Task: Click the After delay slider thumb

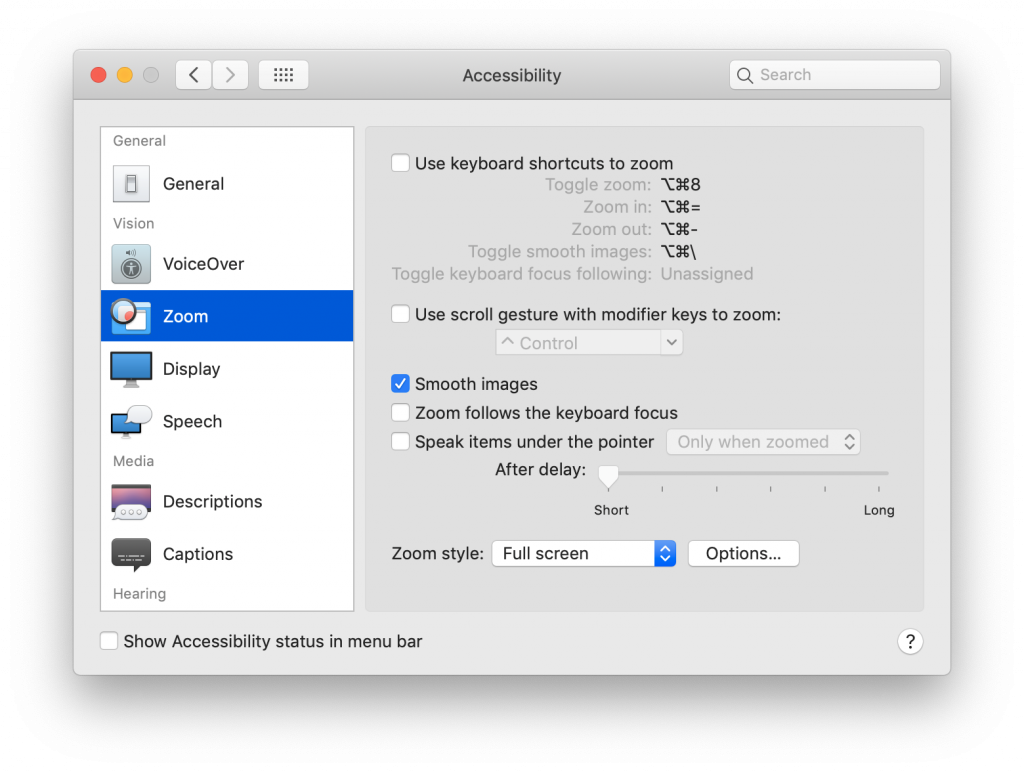Action: pyautogui.click(x=608, y=476)
